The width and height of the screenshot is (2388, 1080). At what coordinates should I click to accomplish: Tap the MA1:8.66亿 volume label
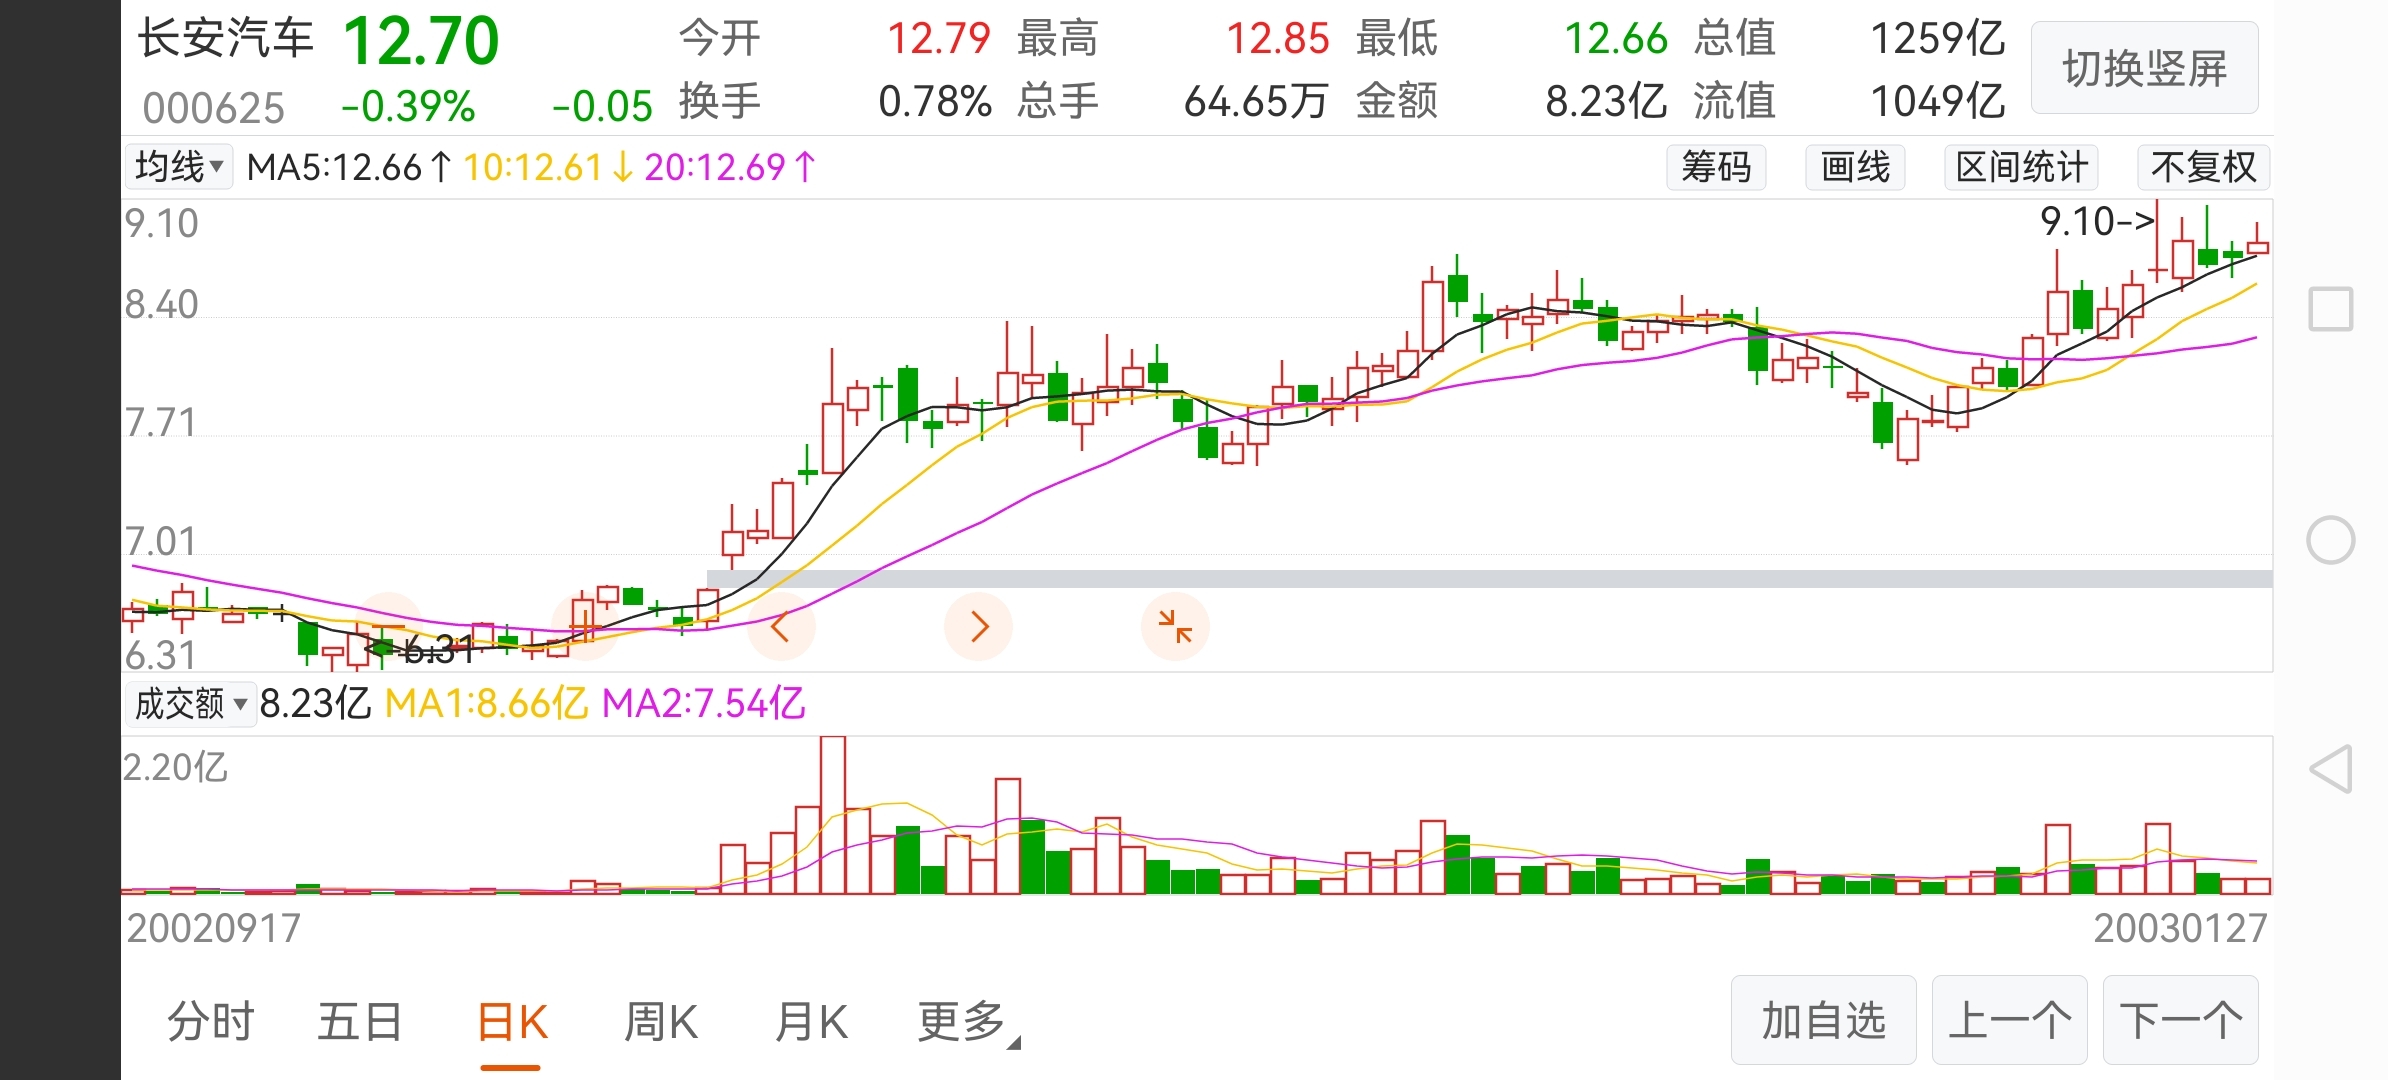point(486,704)
